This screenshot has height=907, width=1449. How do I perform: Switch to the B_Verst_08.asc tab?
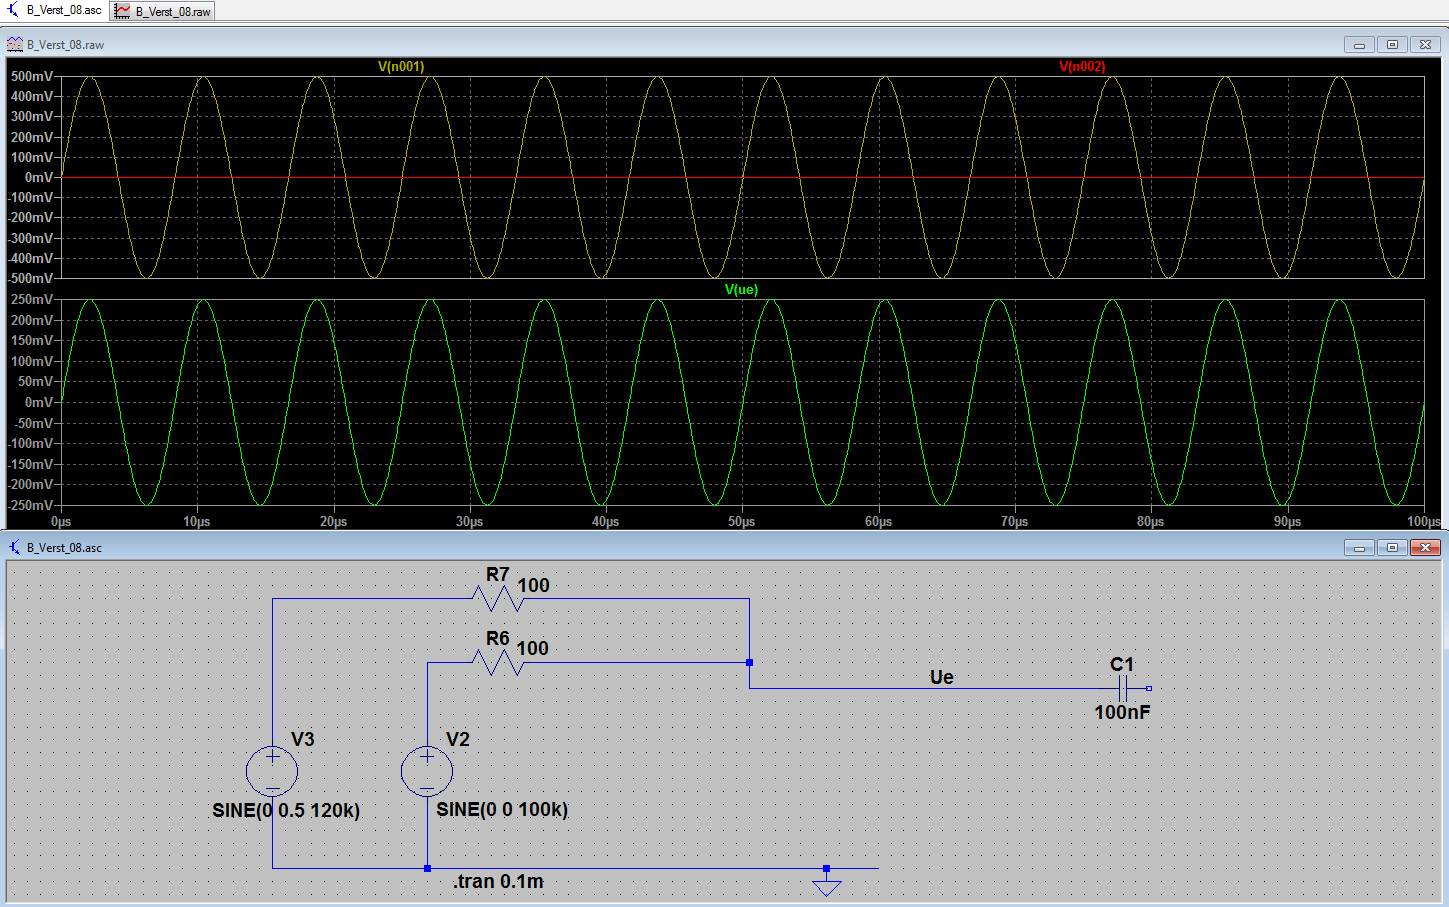[55, 10]
